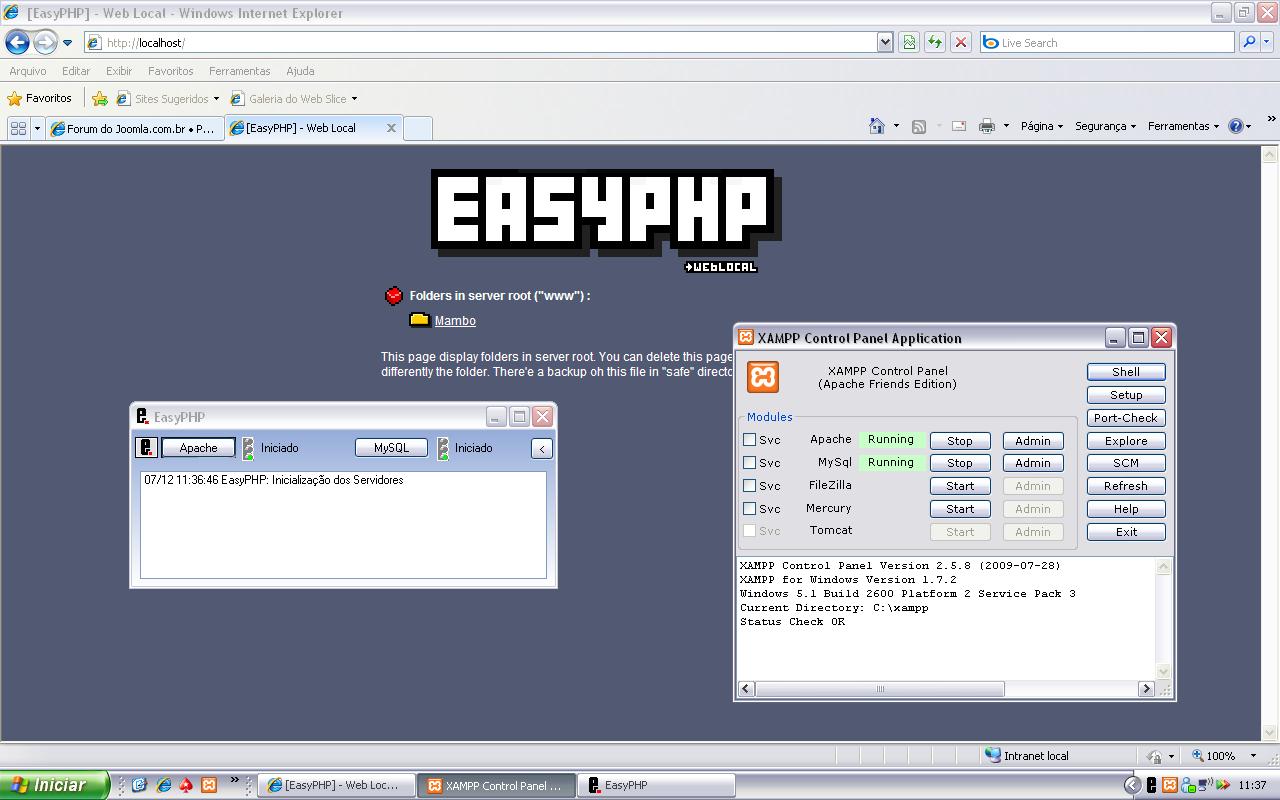Click the MySQL traffic light status icon
Viewport: 1280px width, 800px height.
[443, 448]
